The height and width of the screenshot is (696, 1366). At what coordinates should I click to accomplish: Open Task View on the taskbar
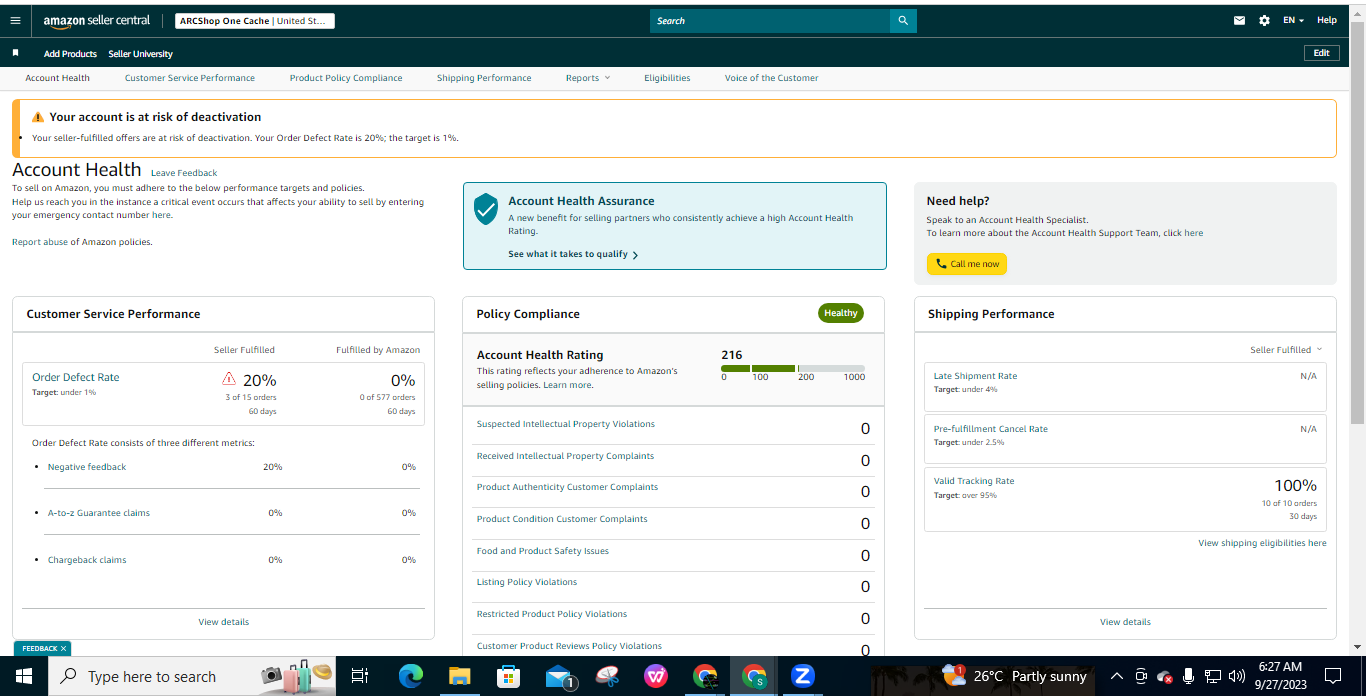click(x=360, y=676)
